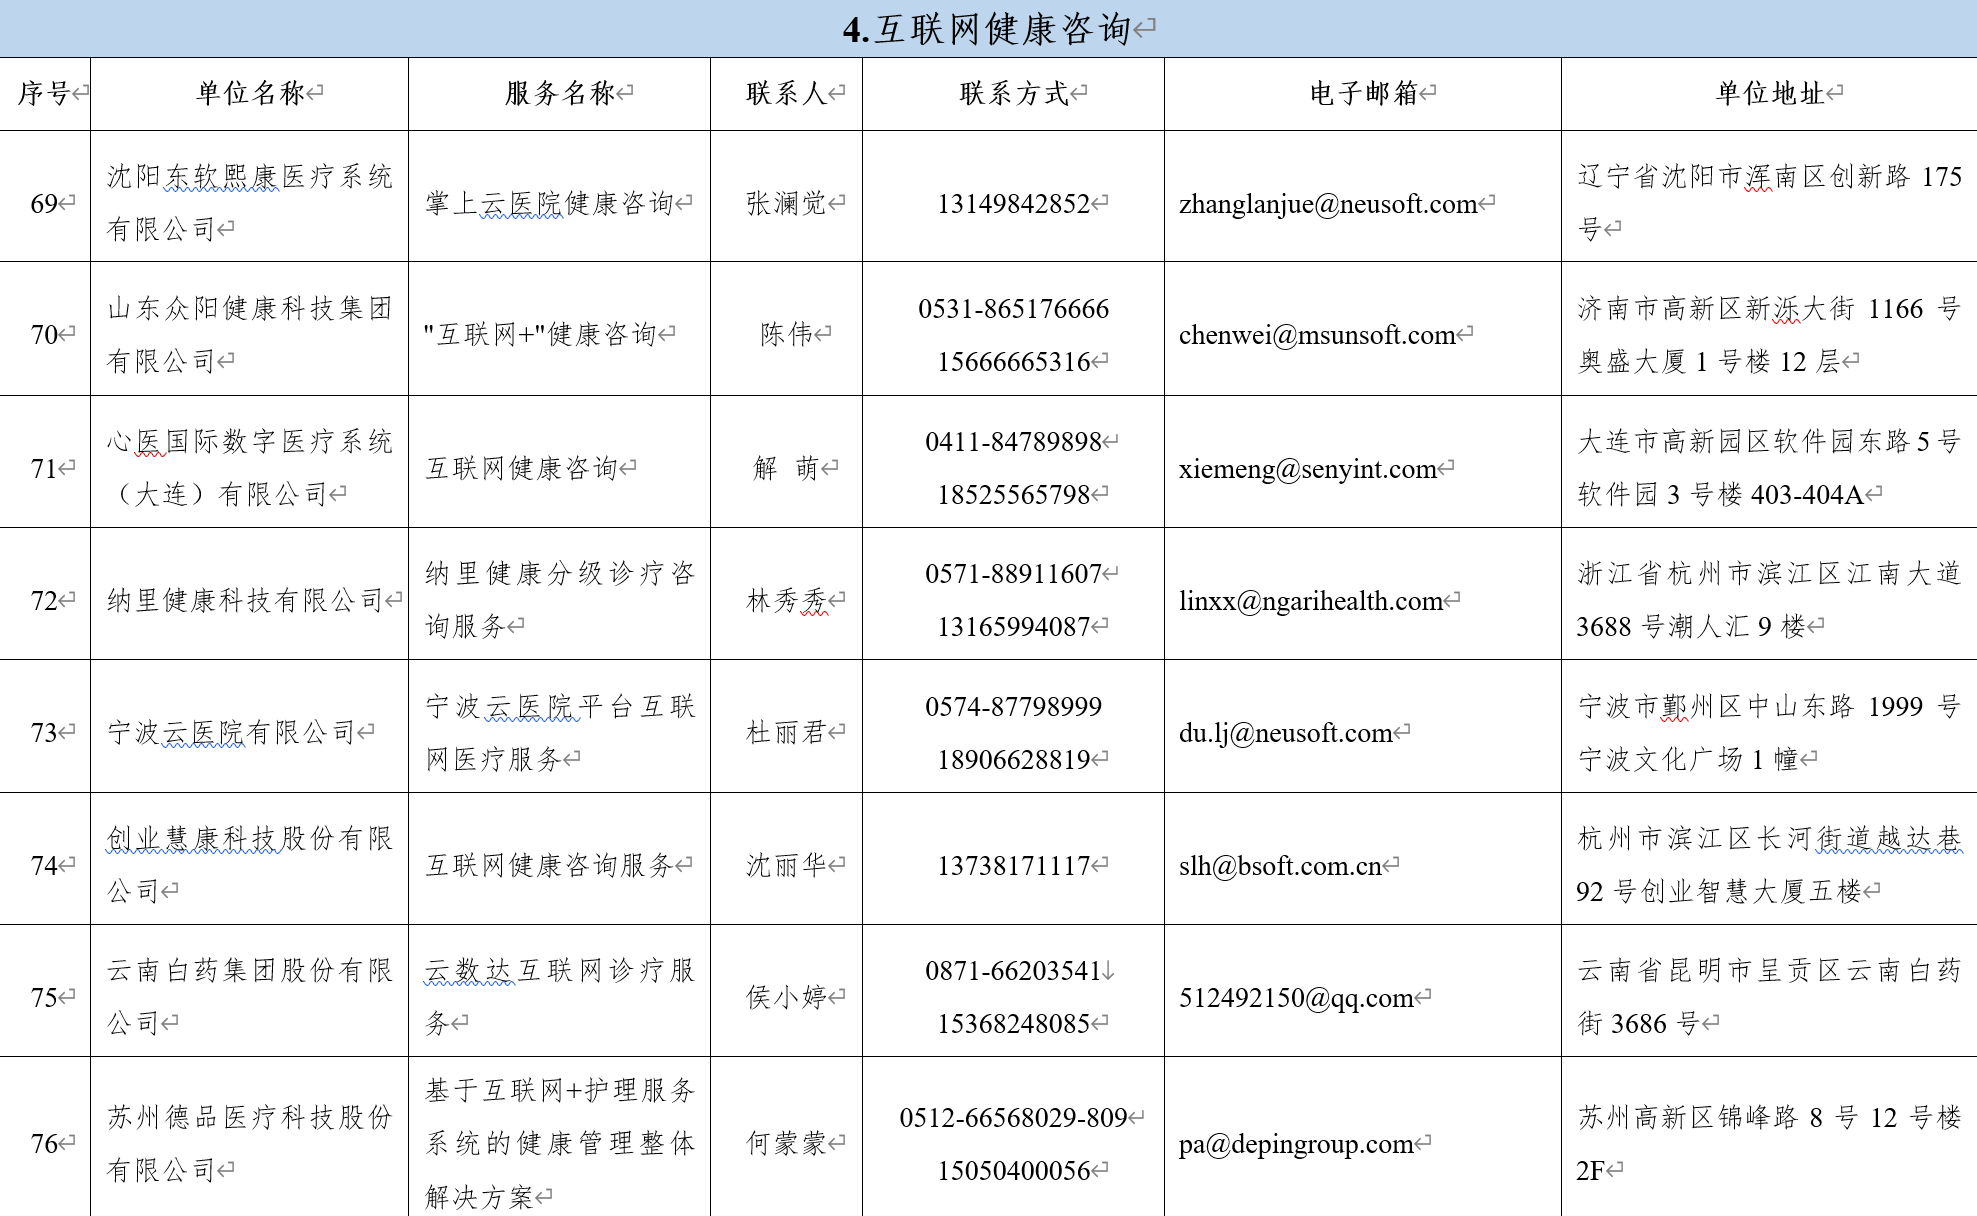
Task: Click phone number 13165994087
Action: [1014, 626]
